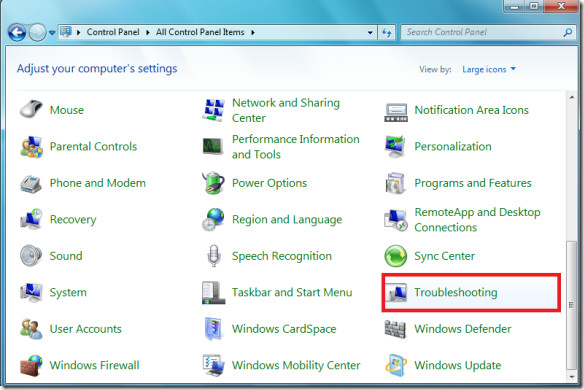Screen dimensions: 584x390
Task: Go to Windows Update link
Action: pyautogui.click(x=458, y=365)
